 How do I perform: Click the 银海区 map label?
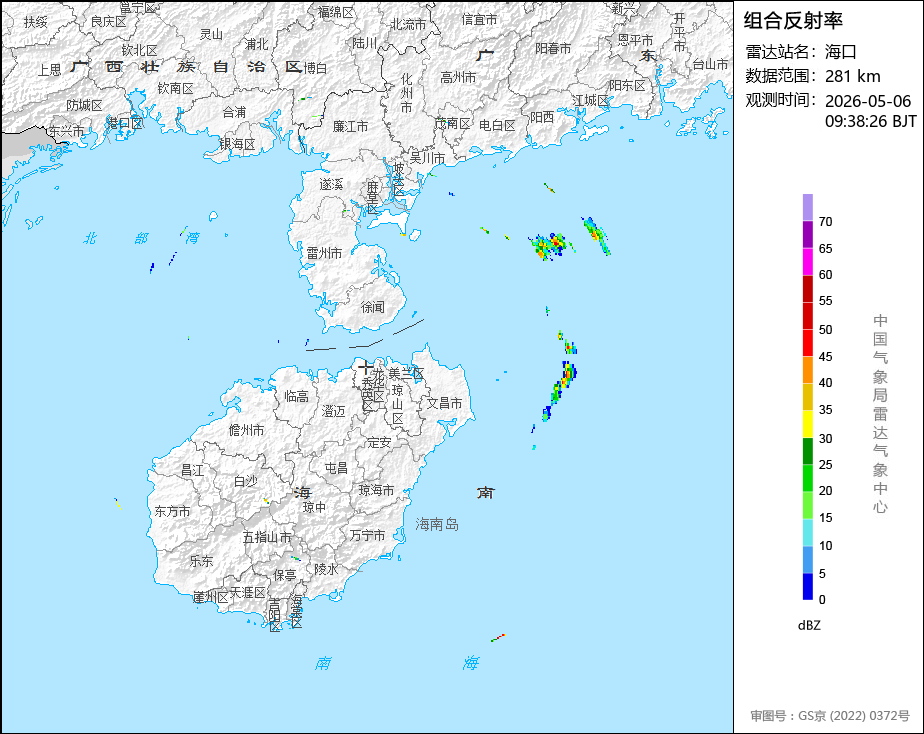click(237, 144)
